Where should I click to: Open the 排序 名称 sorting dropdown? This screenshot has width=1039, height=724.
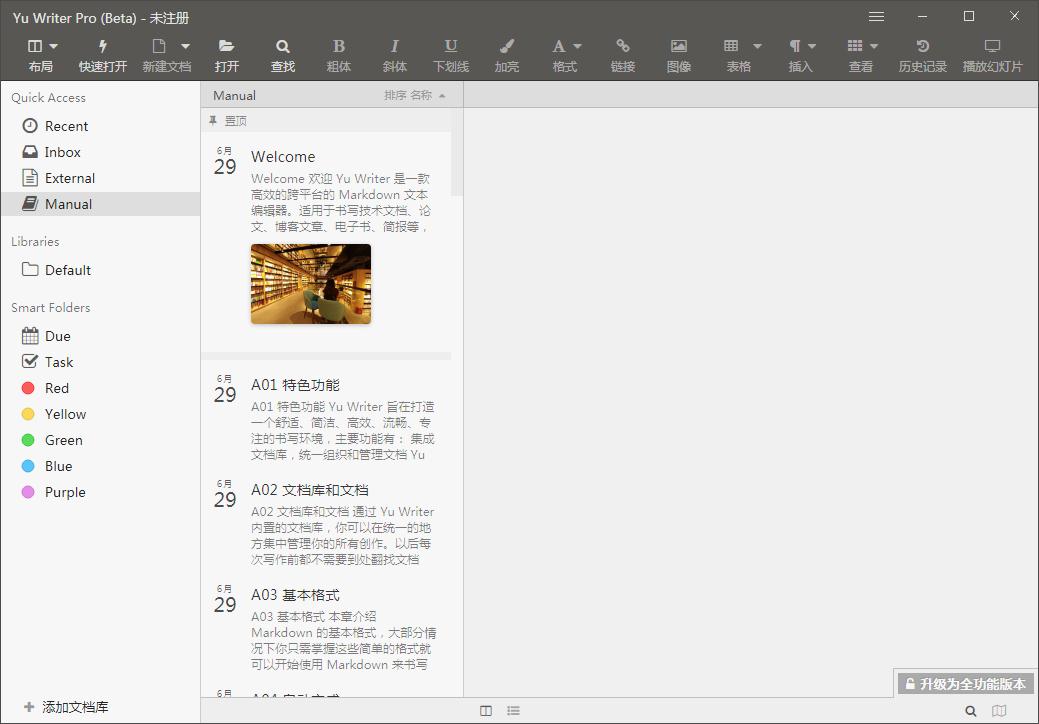(415, 95)
